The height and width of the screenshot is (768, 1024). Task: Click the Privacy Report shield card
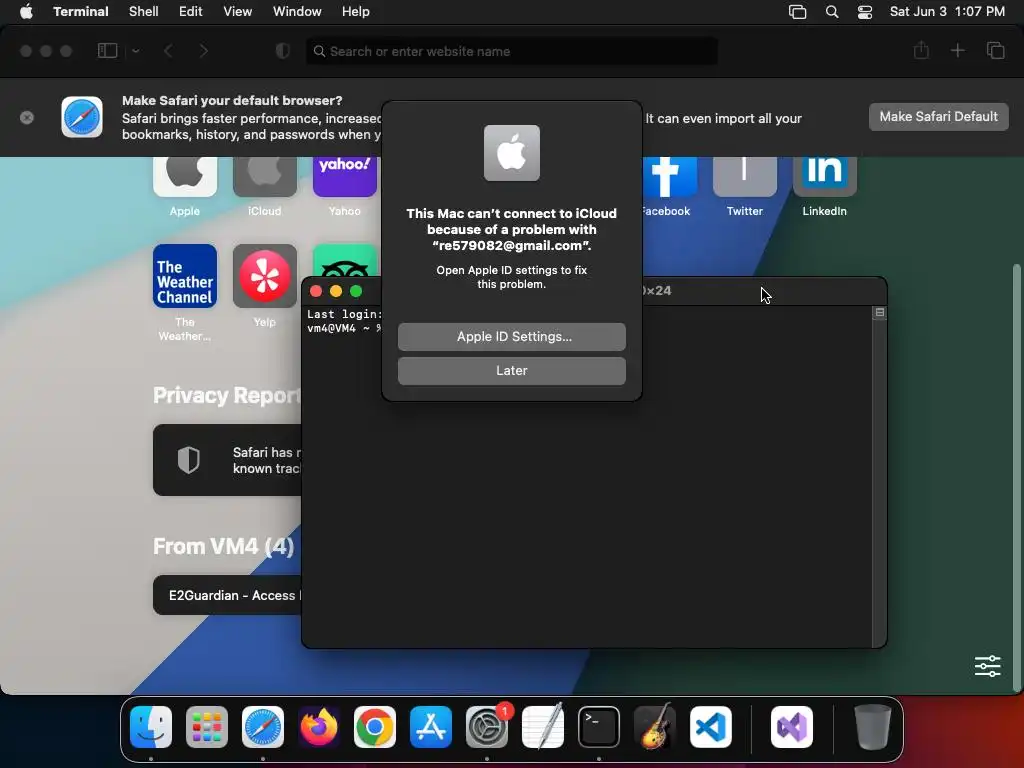227,460
